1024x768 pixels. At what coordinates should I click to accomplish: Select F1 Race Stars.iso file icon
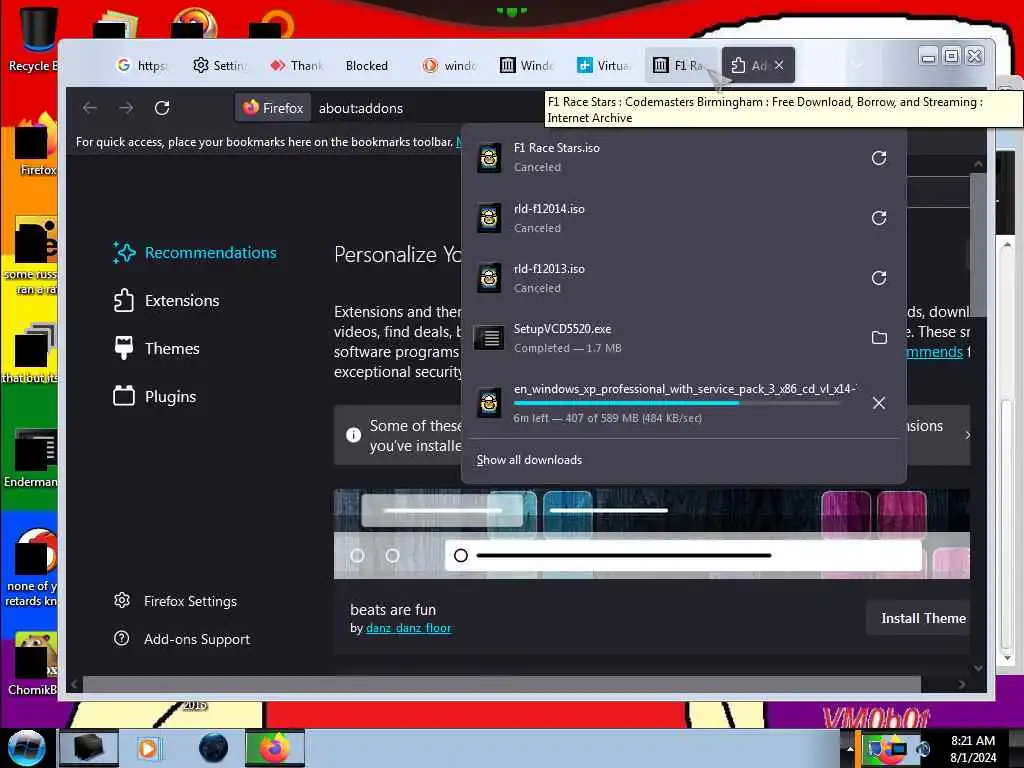[x=489, y=158]
